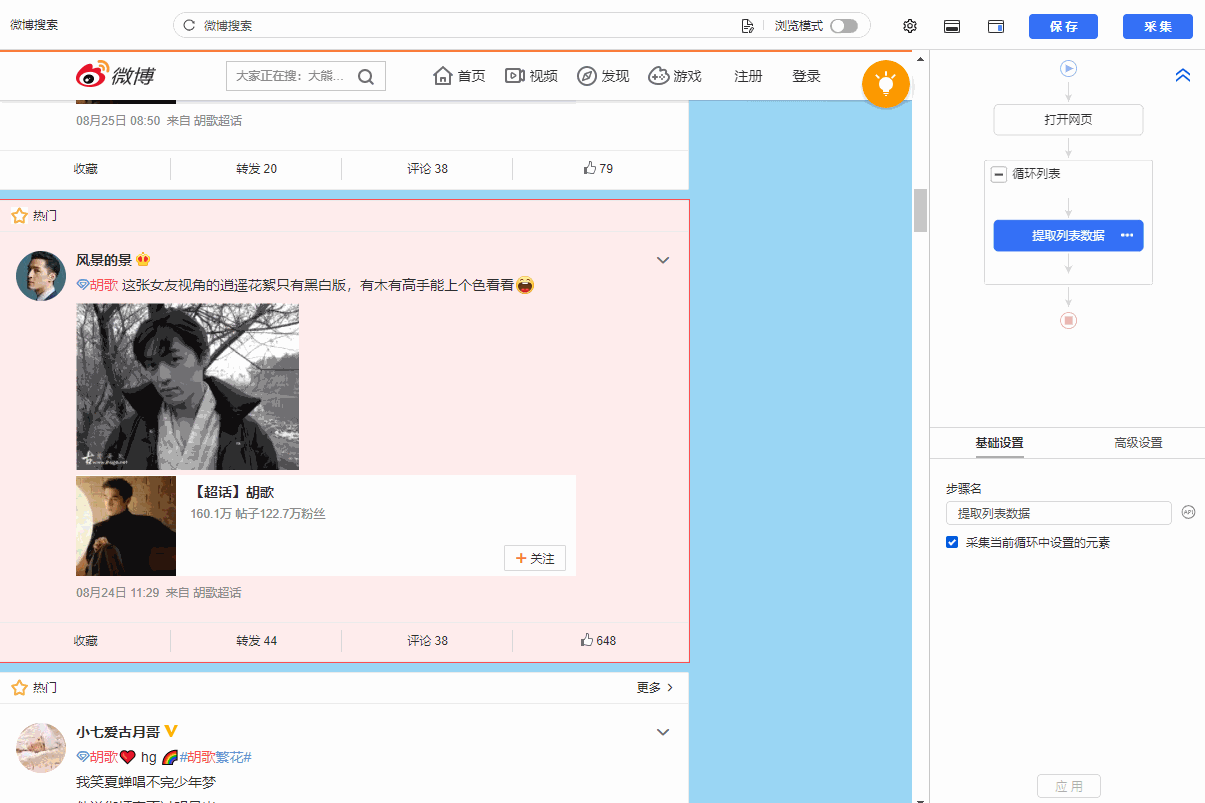Click the 关注 follow button
1205x803 pixels.
535,558
